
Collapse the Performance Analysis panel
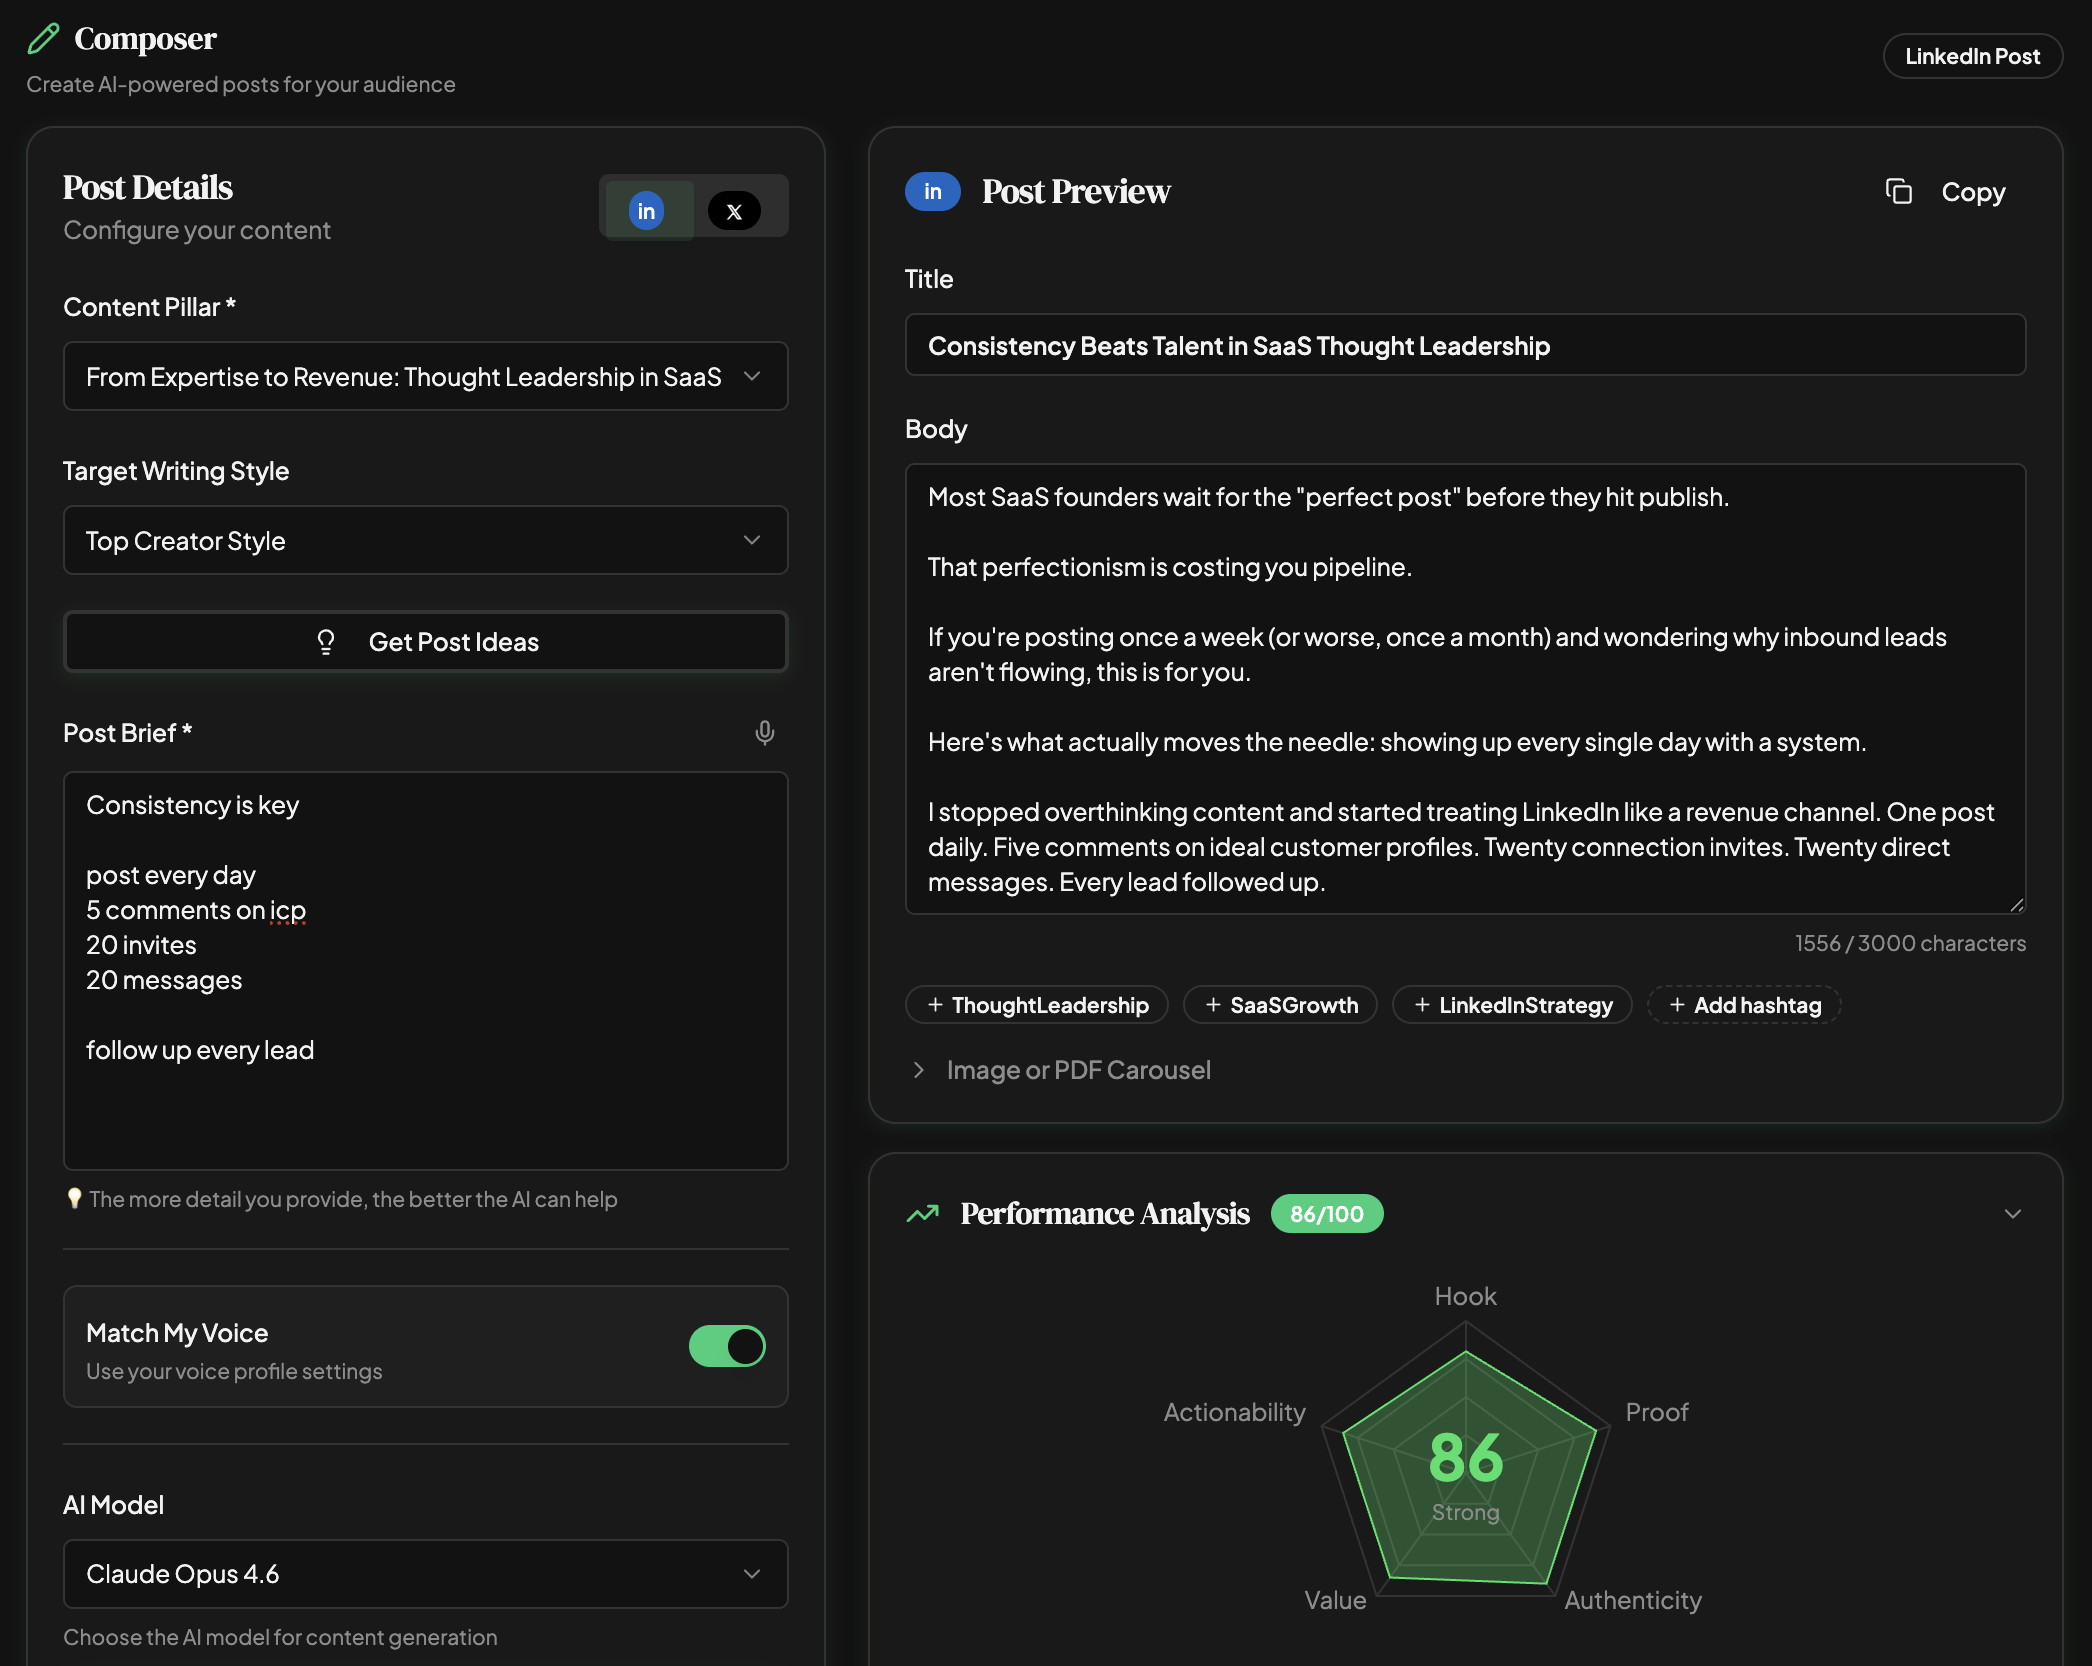click(x=2012, y=1213)
